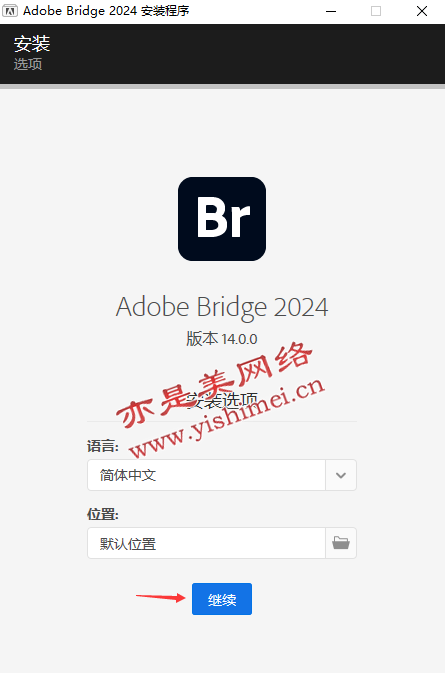Click the 版本 14.0.0 version text
The image size is (445, 673).
pyautogui.click(x=222, y=339)
